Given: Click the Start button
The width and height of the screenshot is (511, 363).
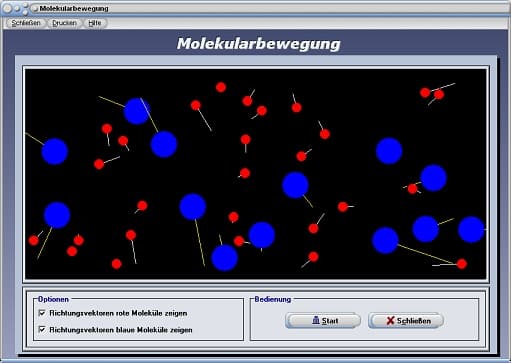Looking at the screenshot, I should click(x=323, y=321).
